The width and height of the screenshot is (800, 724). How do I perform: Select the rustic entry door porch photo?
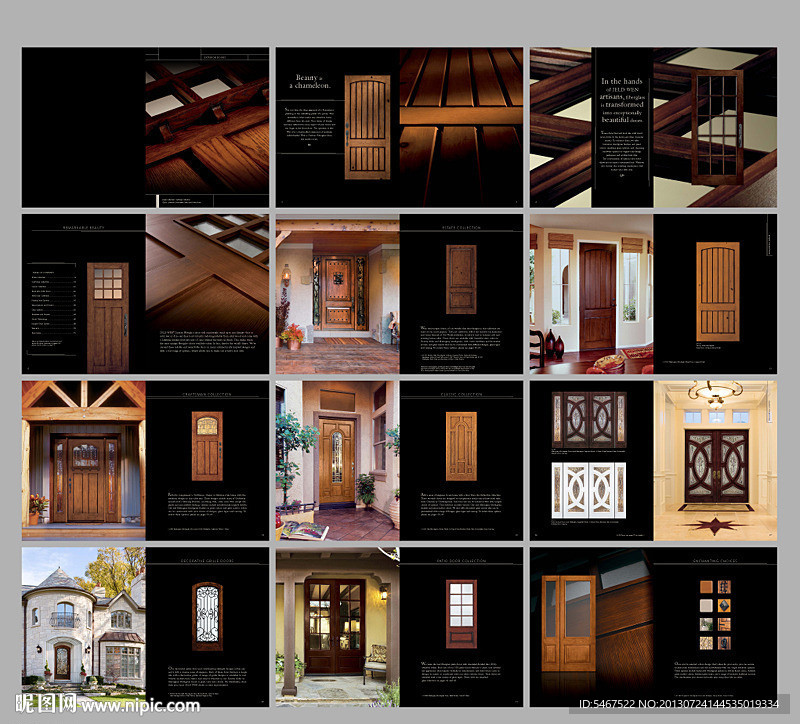[337, 294]
